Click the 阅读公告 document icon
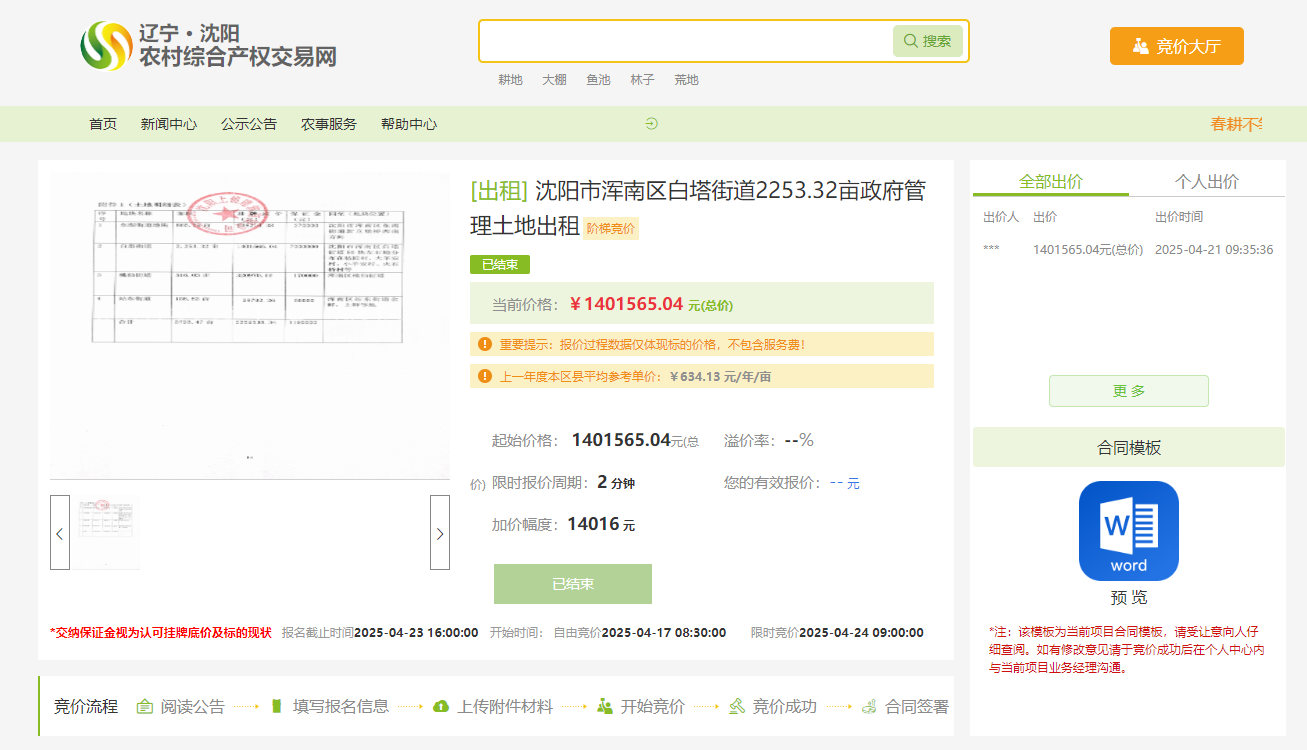 (x=145, y=706)
